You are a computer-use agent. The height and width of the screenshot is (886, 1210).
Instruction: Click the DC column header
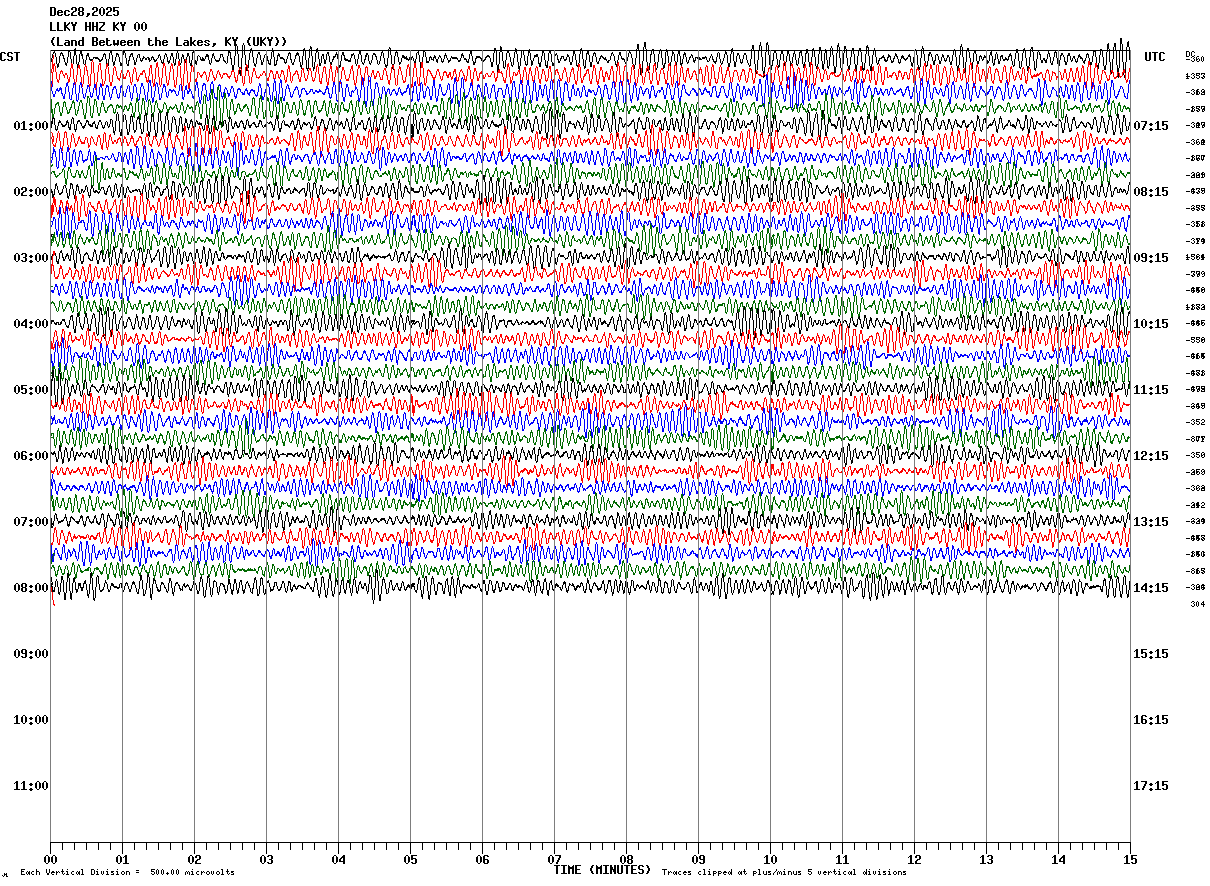pyautogui.click(x=1190, y=54)
